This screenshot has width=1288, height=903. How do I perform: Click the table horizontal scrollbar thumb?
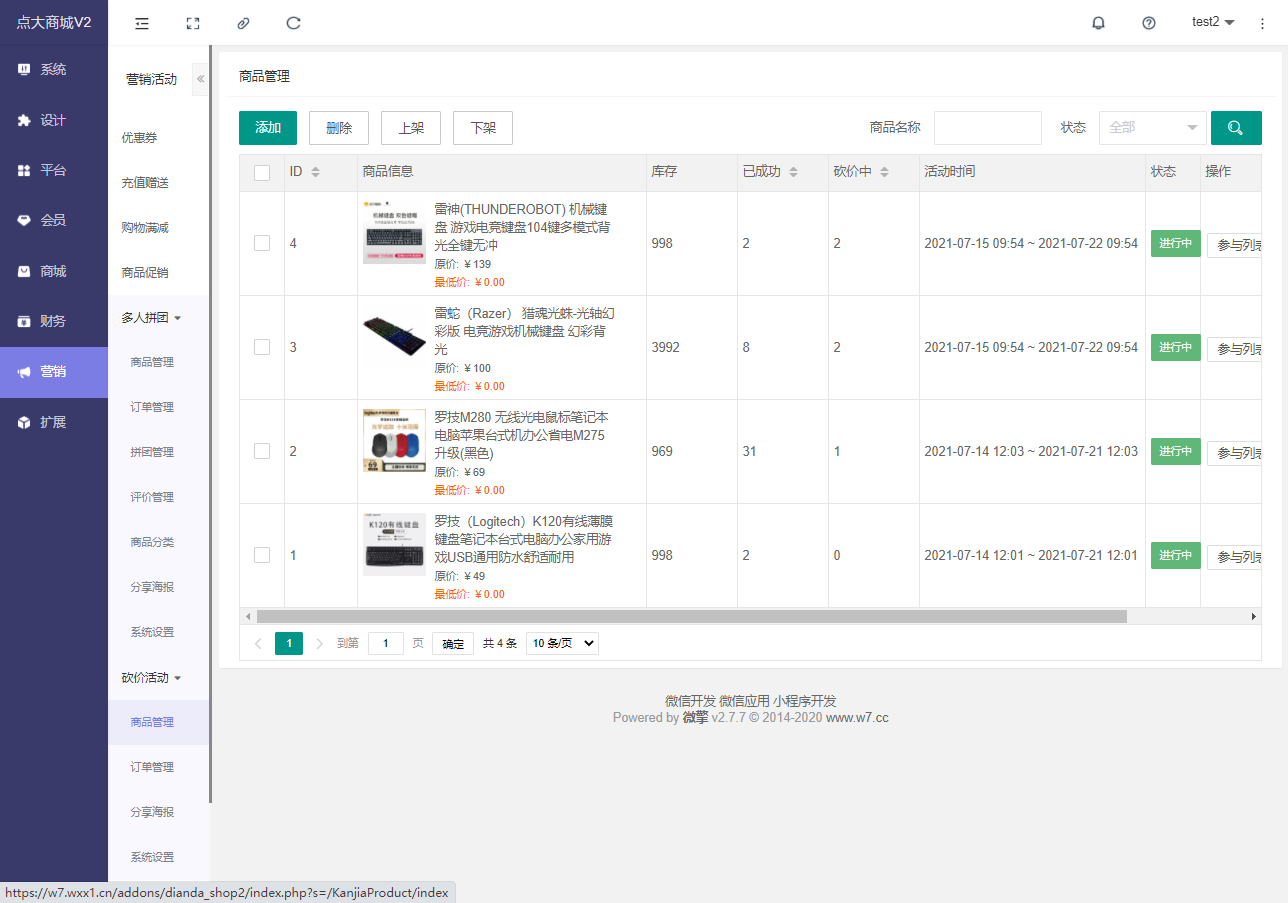click(x=692, y=617)
